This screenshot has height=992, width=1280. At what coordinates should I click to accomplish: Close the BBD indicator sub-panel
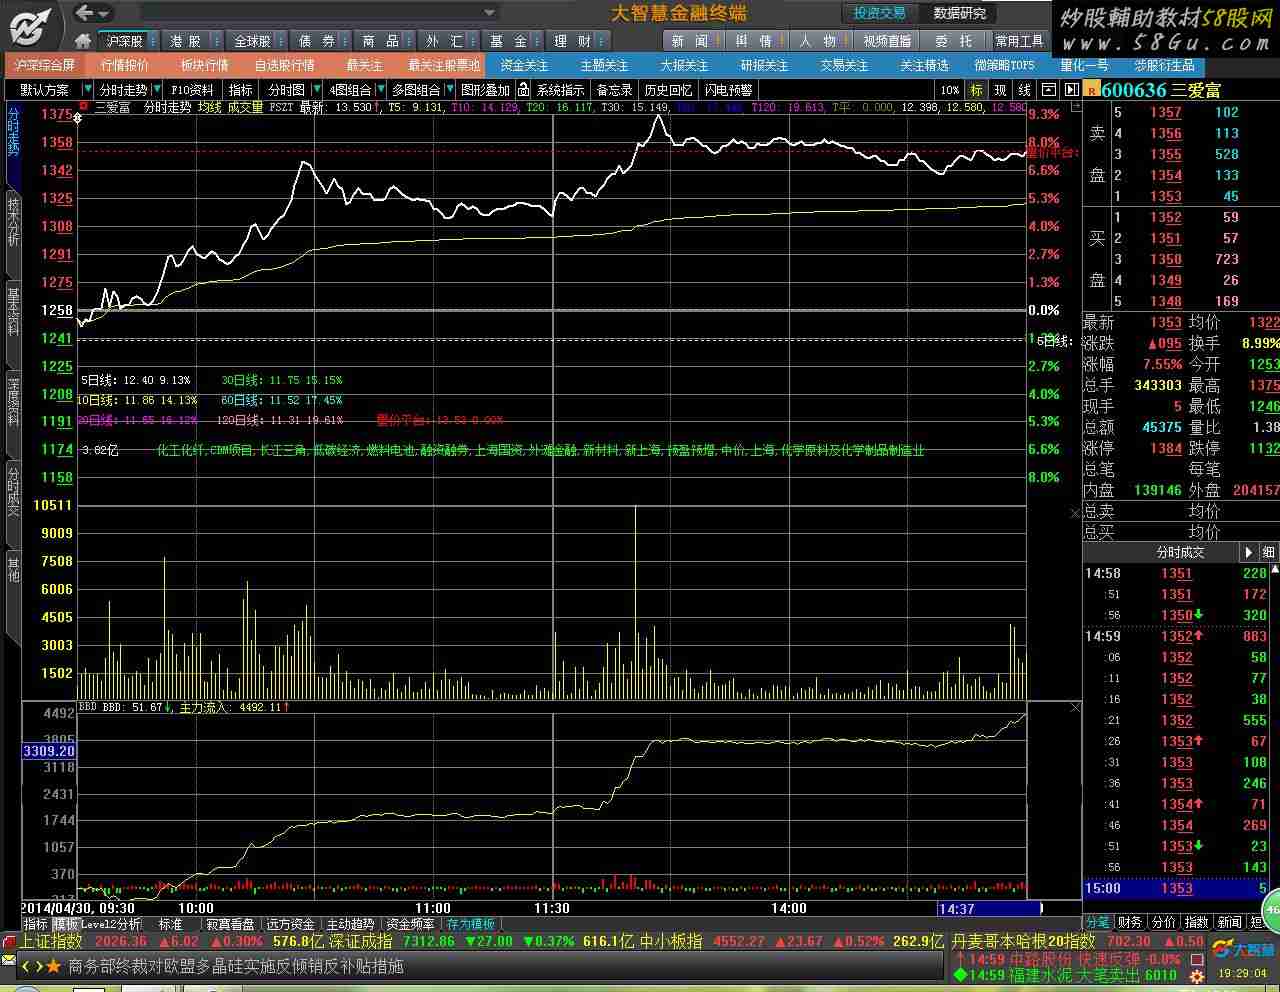coord(1075,707)
